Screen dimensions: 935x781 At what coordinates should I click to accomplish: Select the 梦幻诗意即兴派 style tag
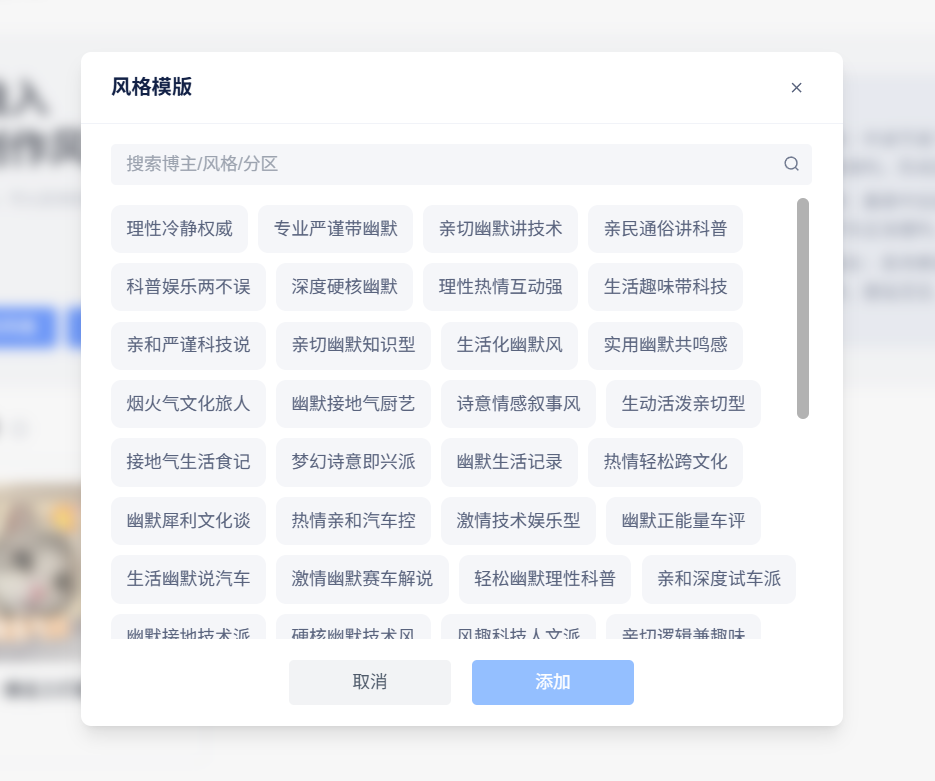click(x=352, y=462)
